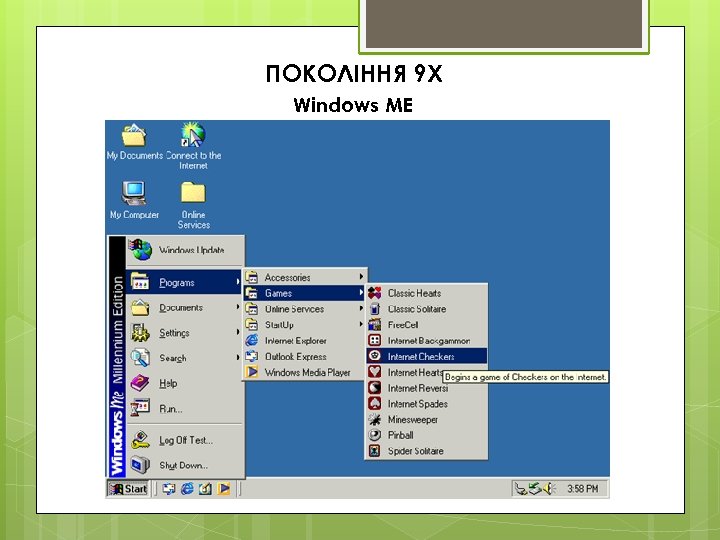Expand the Programs submenu arrow
This screenshot has width=720, height=540.
tap(238, 281)
